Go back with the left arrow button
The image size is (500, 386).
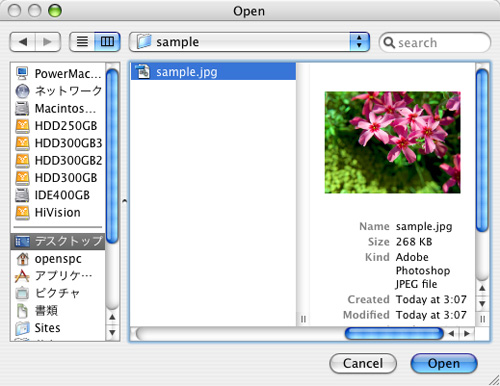(23, 42)
